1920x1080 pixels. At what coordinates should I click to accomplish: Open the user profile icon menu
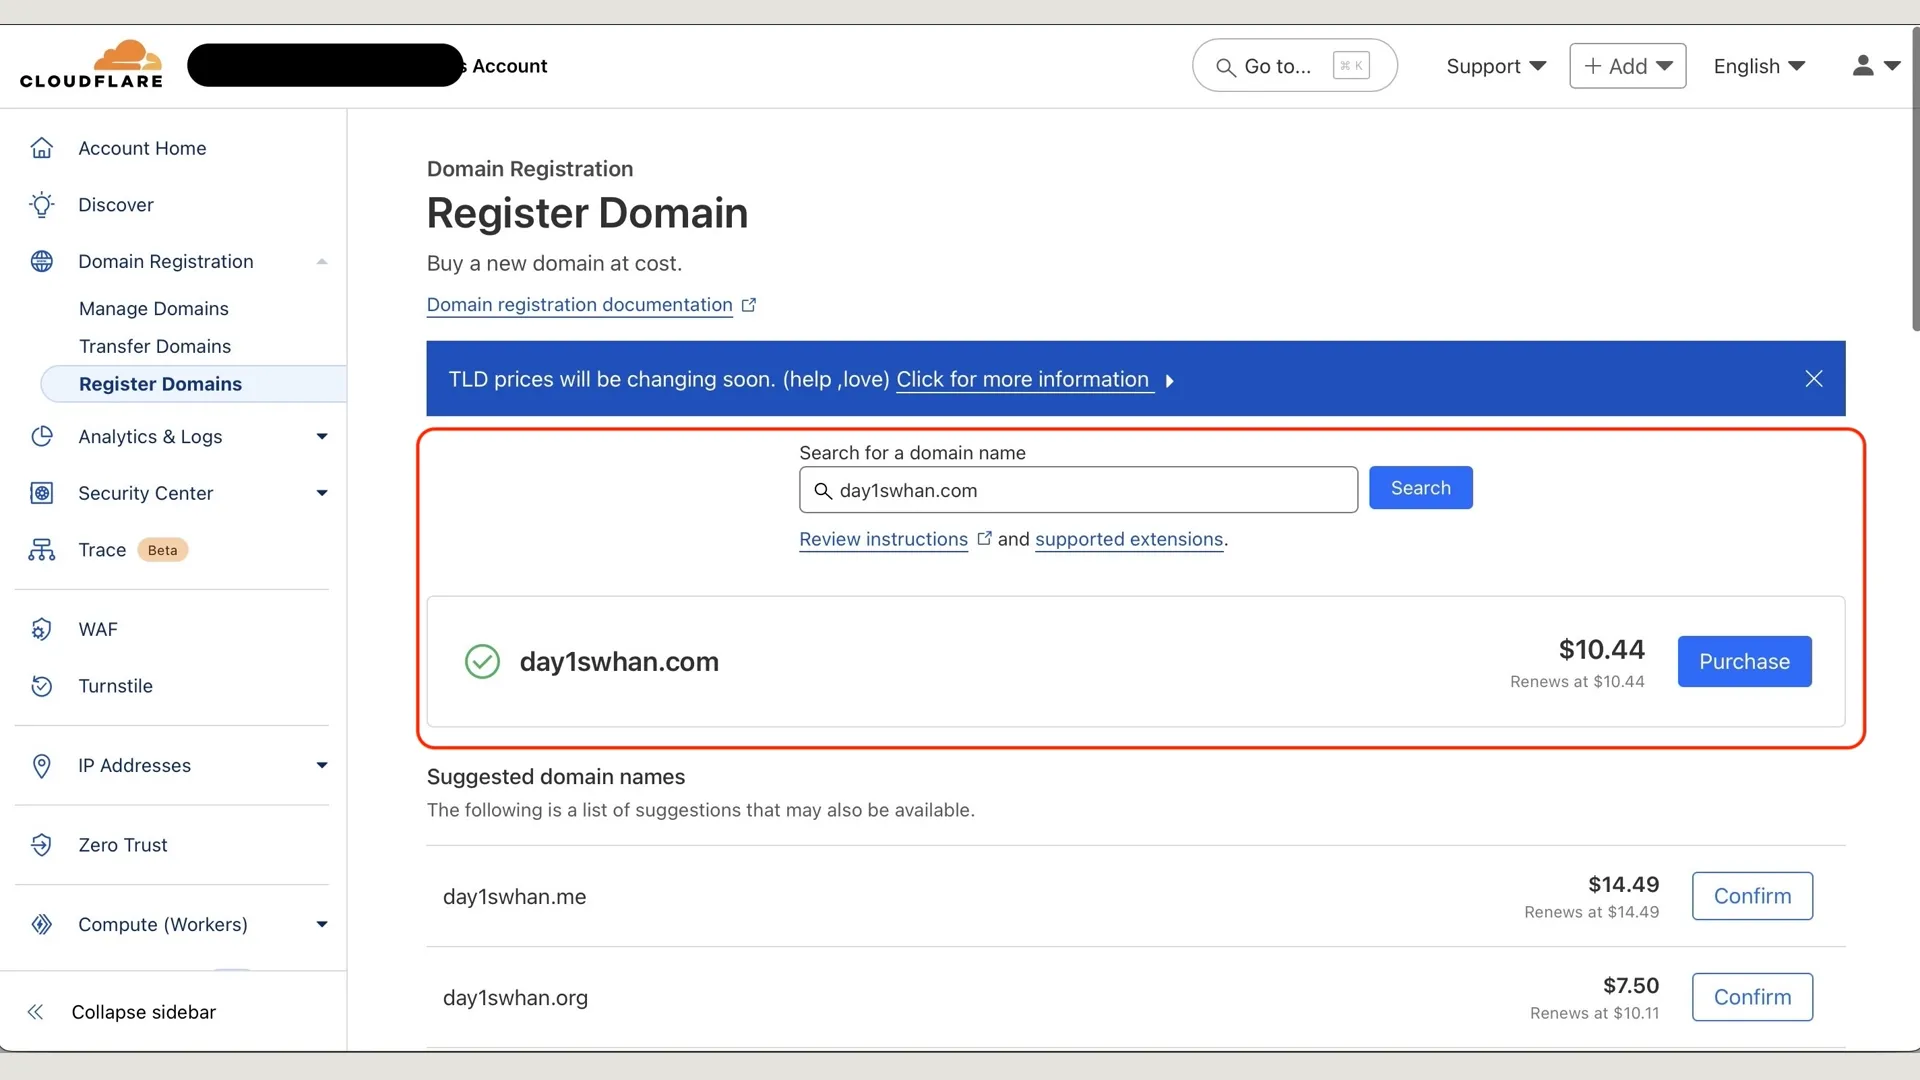[1862, 66]
